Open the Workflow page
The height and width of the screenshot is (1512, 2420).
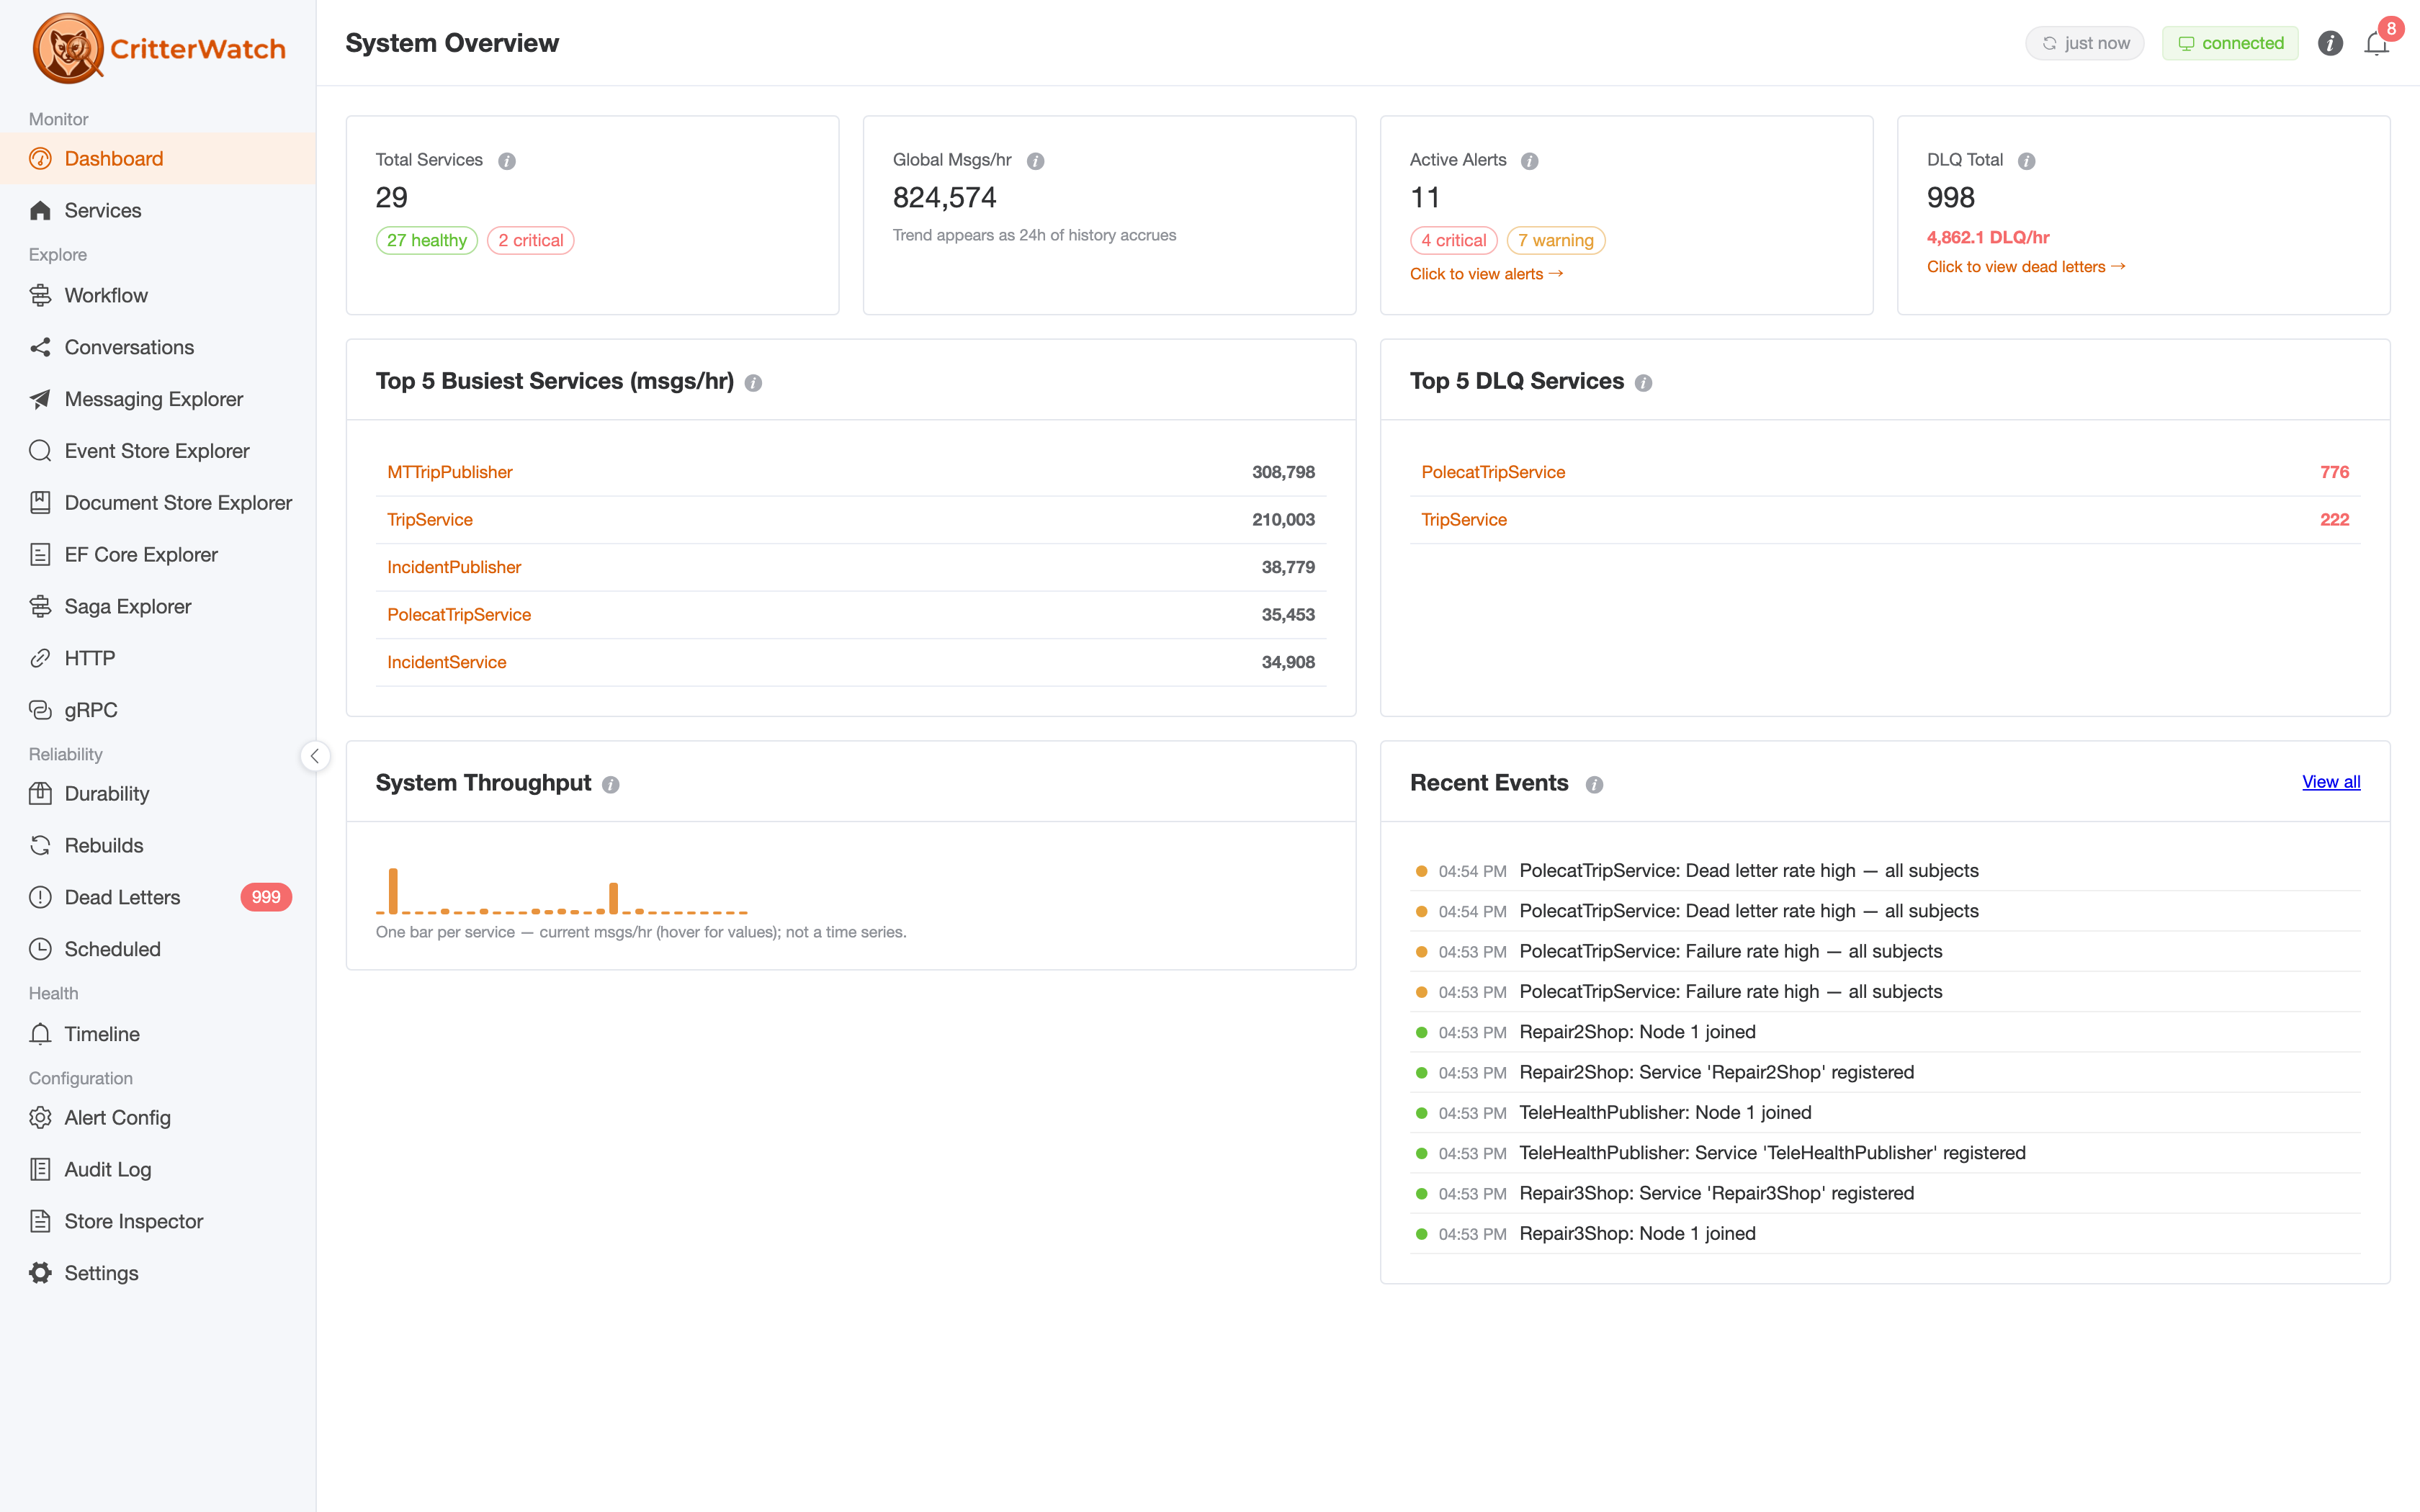coord(158,295)
